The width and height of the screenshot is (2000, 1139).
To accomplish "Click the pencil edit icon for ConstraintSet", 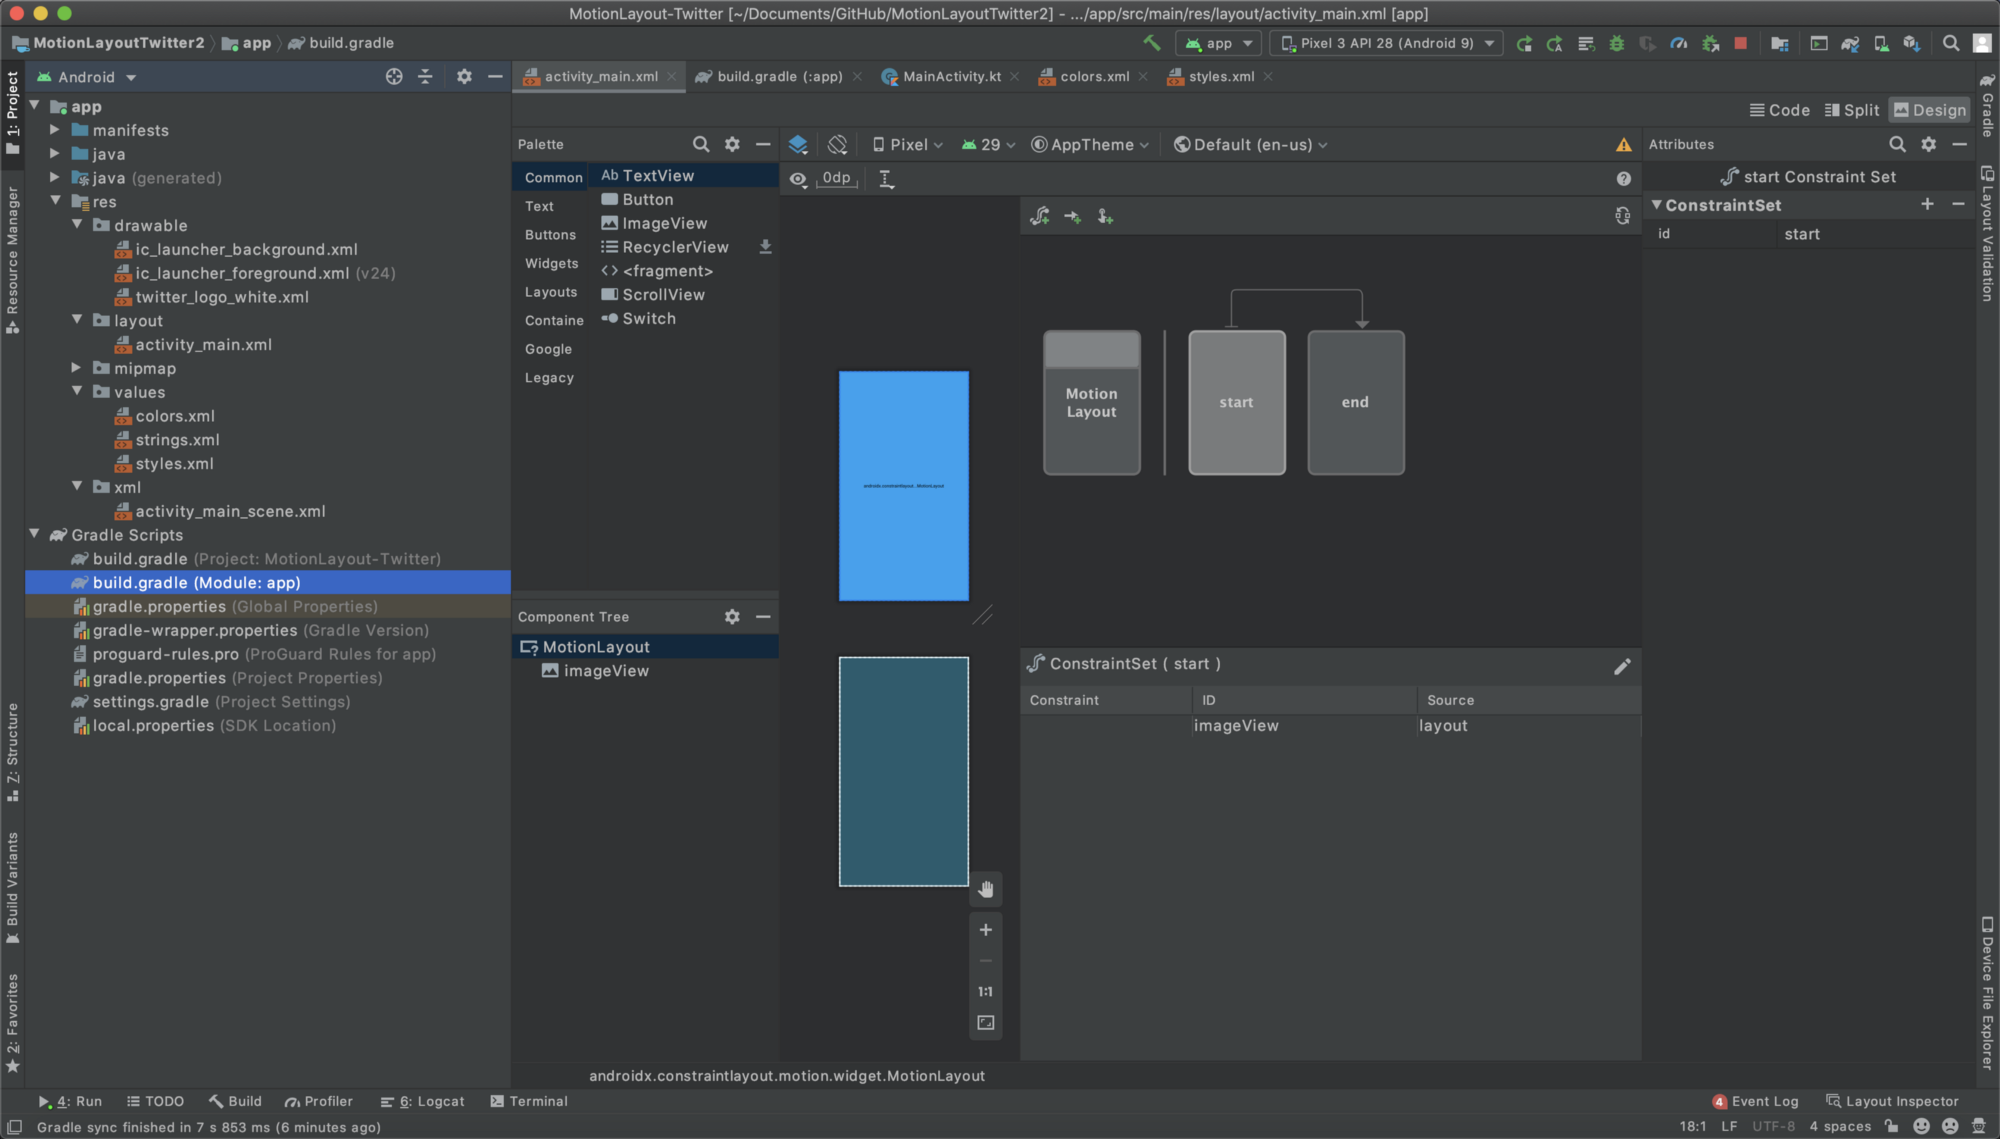I will pos(1622,666).
